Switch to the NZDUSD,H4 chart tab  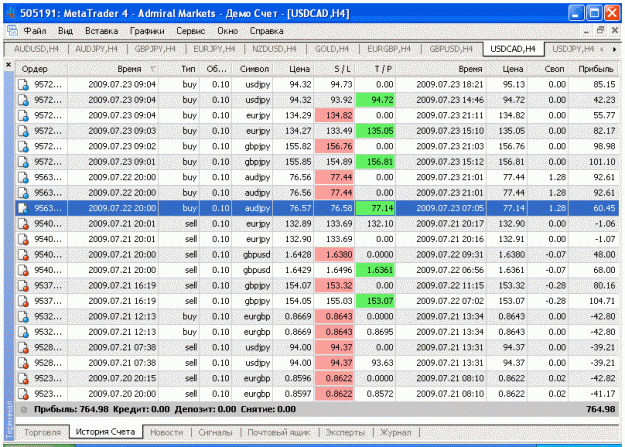pos(274,49)
